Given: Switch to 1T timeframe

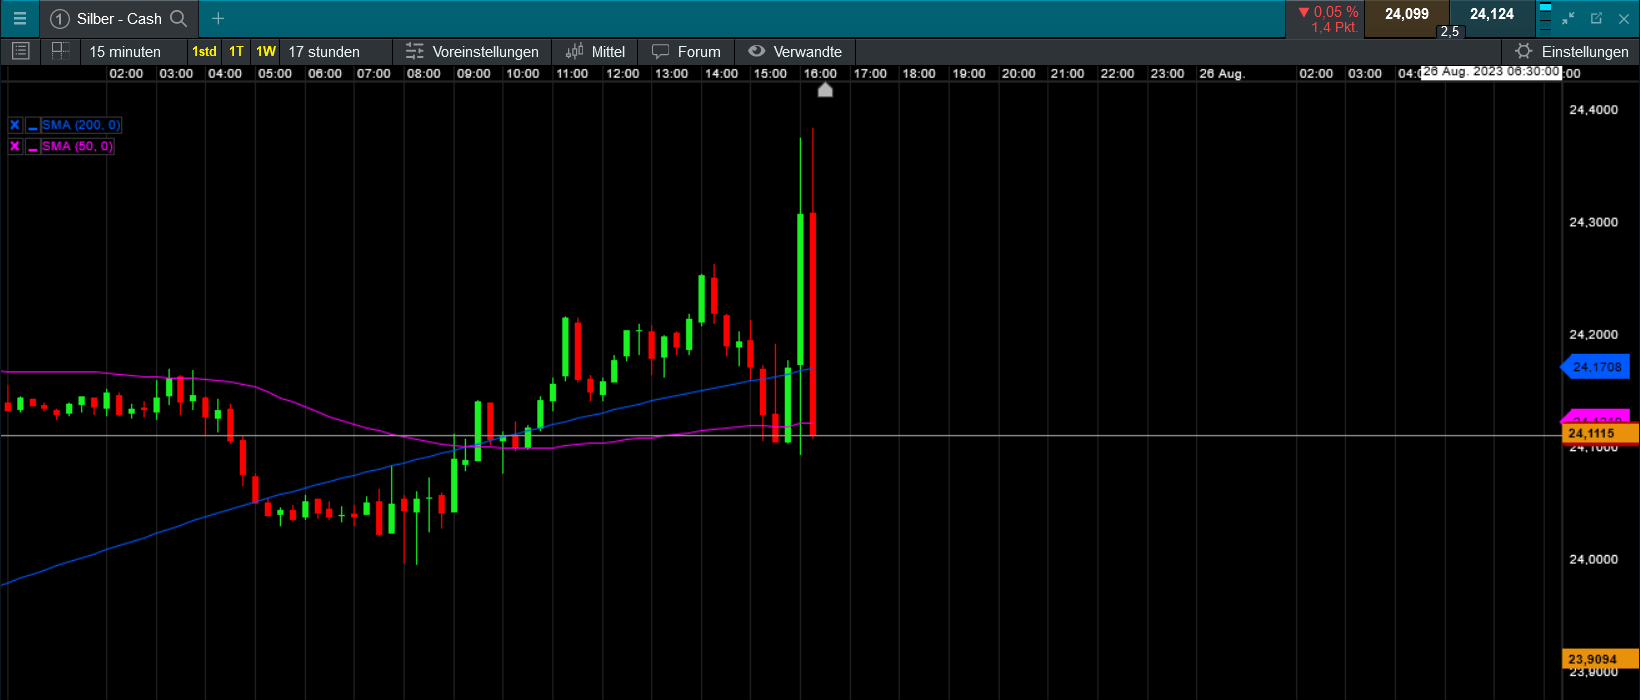Looking at the screenshot, I should [x=236, y=52].
